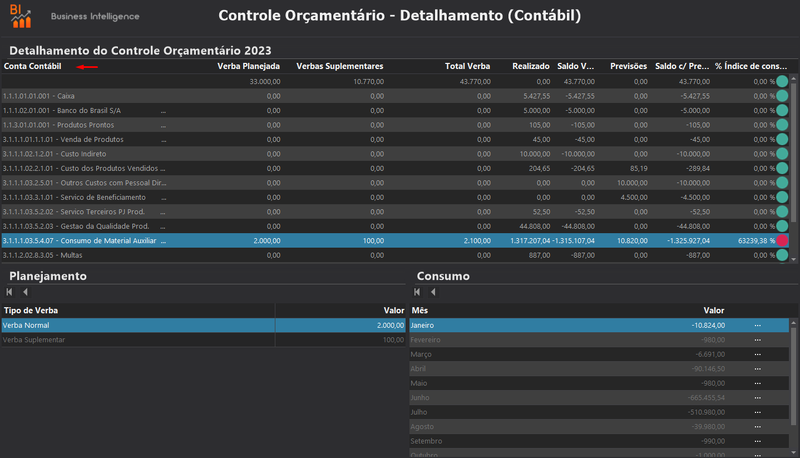Click green status indicator on Multas row
The height and width of the screenshot is (458, 800).
[782, 255]
